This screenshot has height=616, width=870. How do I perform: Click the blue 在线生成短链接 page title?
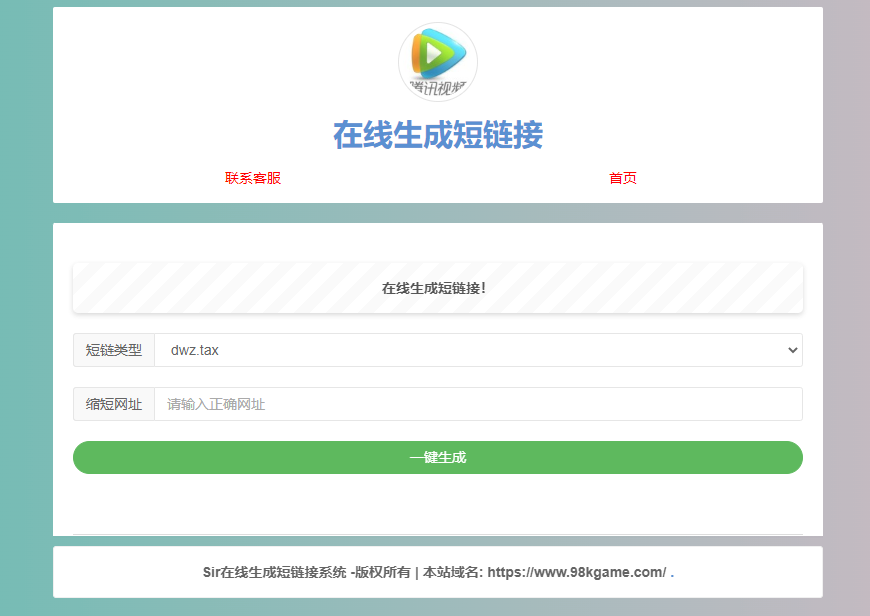point(437,136)
